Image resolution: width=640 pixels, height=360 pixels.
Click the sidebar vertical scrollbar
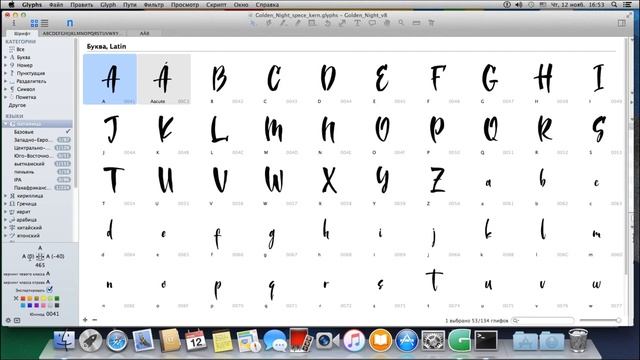click(76, 114)
